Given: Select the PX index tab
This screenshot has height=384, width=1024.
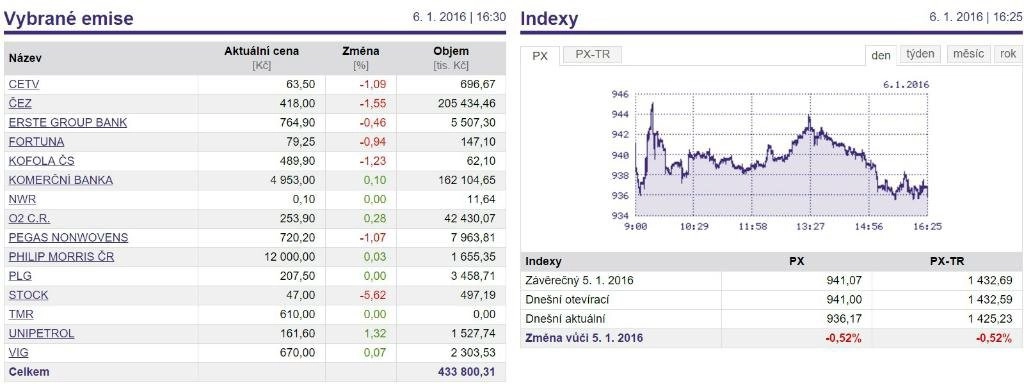Looking at the screenshot, I should point(540,56).
